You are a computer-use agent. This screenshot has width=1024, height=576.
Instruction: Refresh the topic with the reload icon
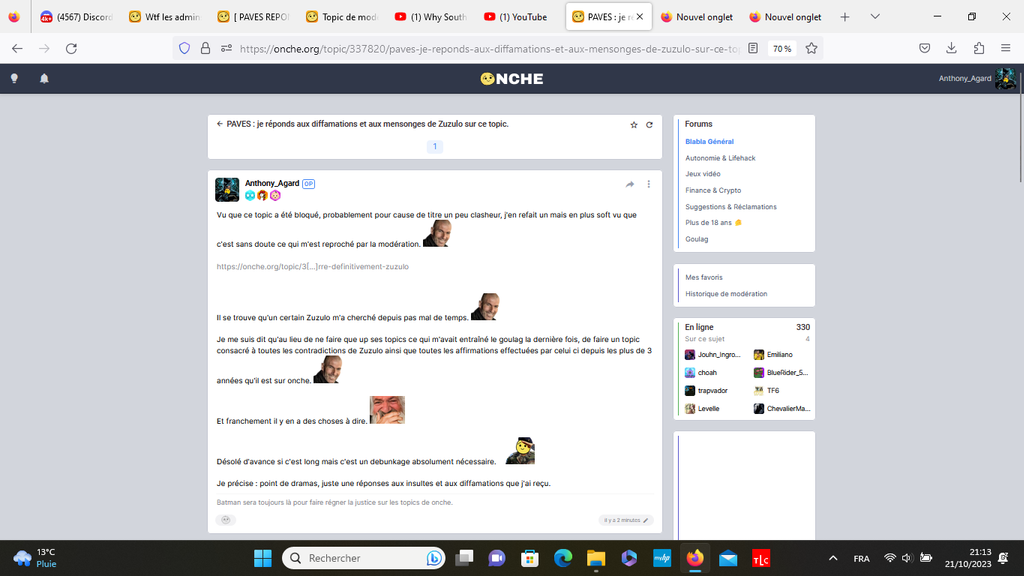click(649, 125)
